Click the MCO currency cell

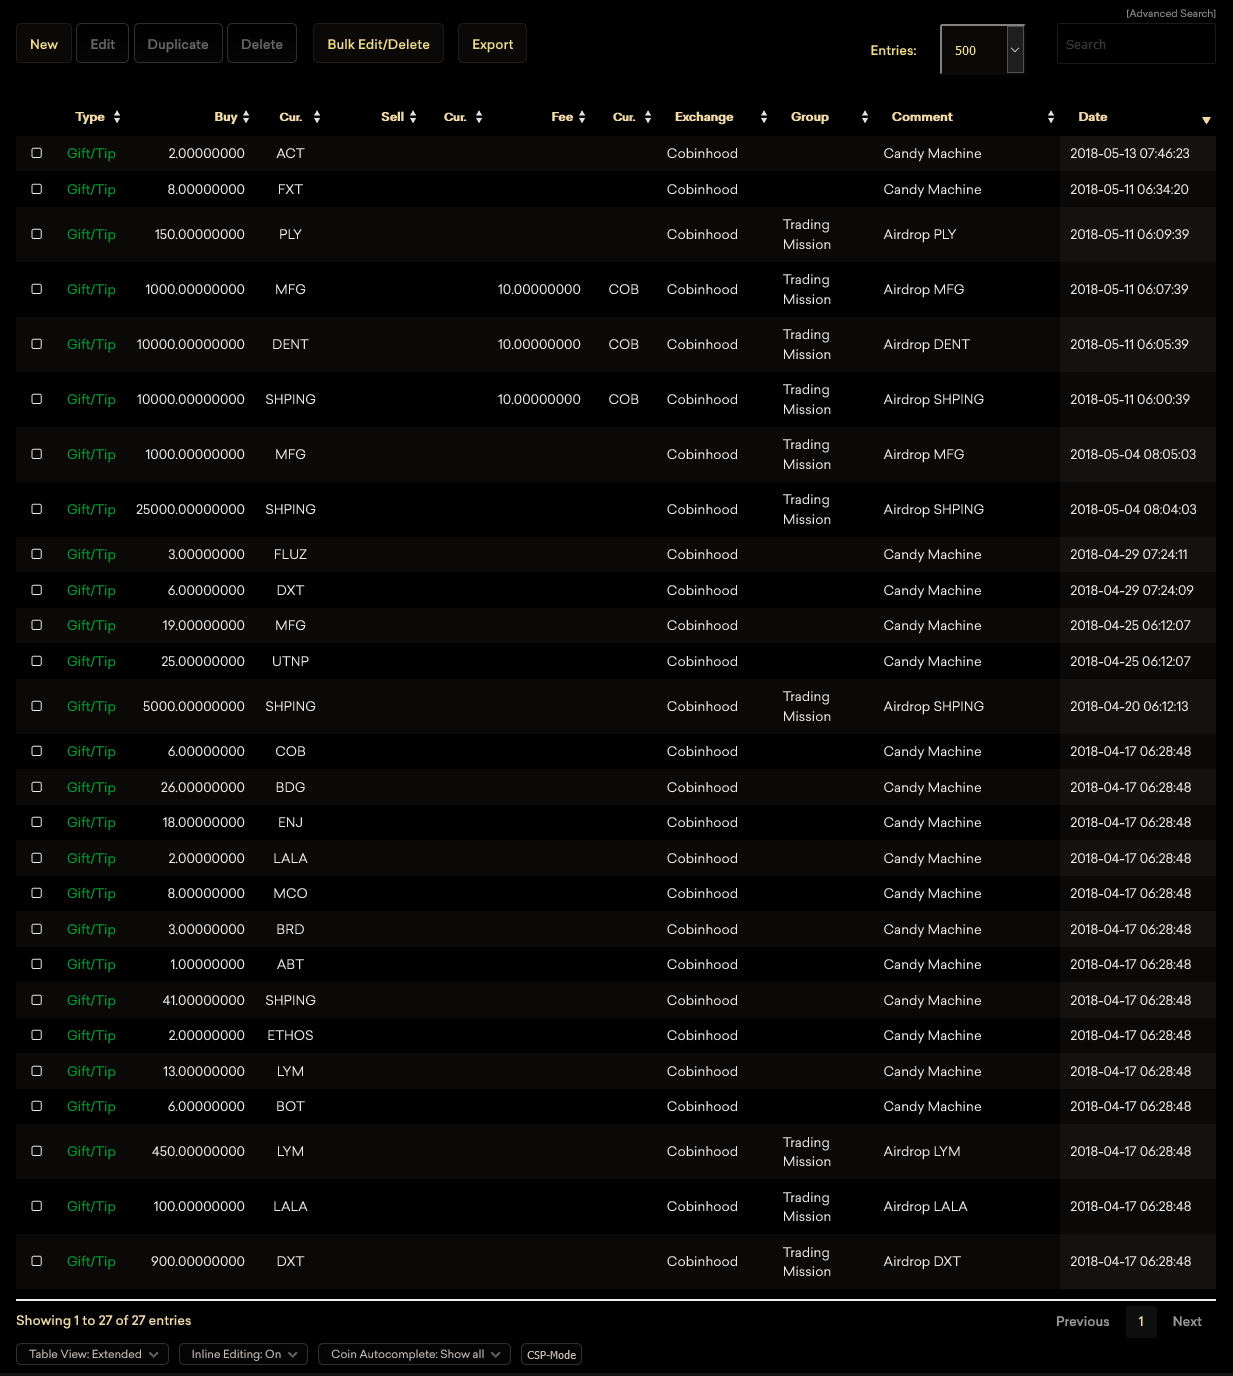(290, 893)
